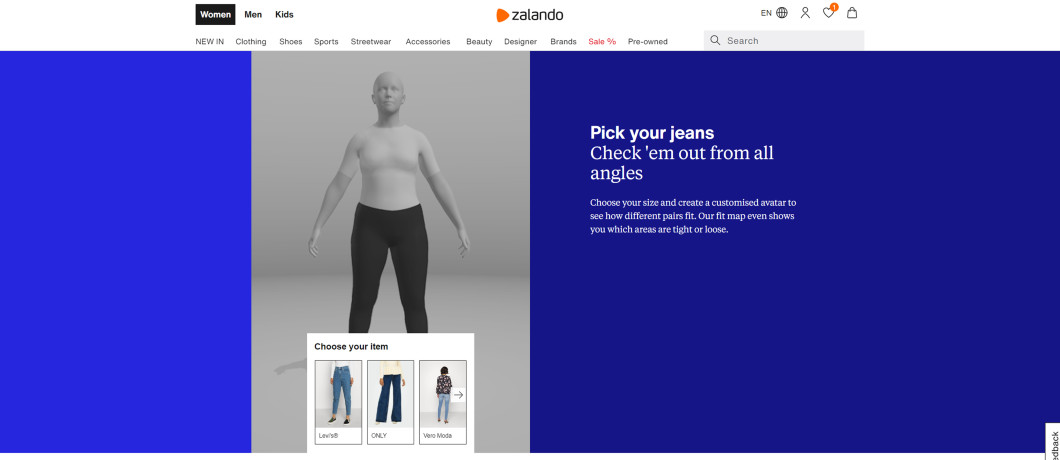Click the search magnifier icon
Viewport: 1060px width, 460px height.
coord(715,41)
